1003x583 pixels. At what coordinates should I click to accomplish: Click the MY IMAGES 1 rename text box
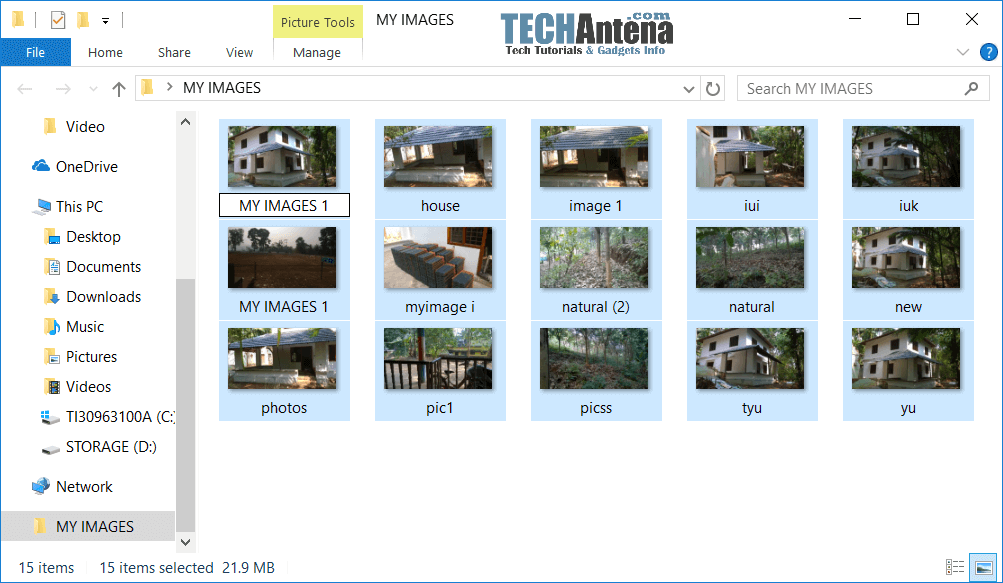click(284, 205)
